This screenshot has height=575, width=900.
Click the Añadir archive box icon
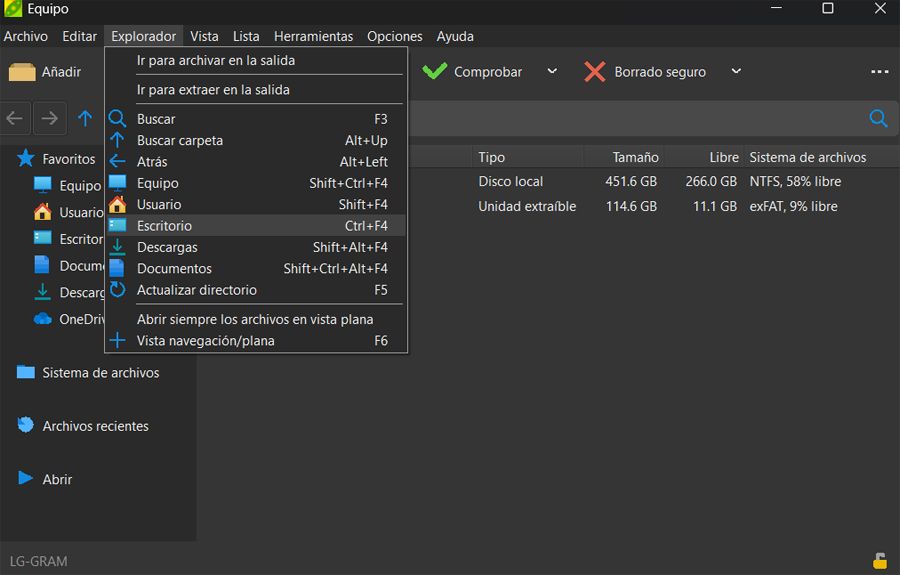click(x=22, y=72)
